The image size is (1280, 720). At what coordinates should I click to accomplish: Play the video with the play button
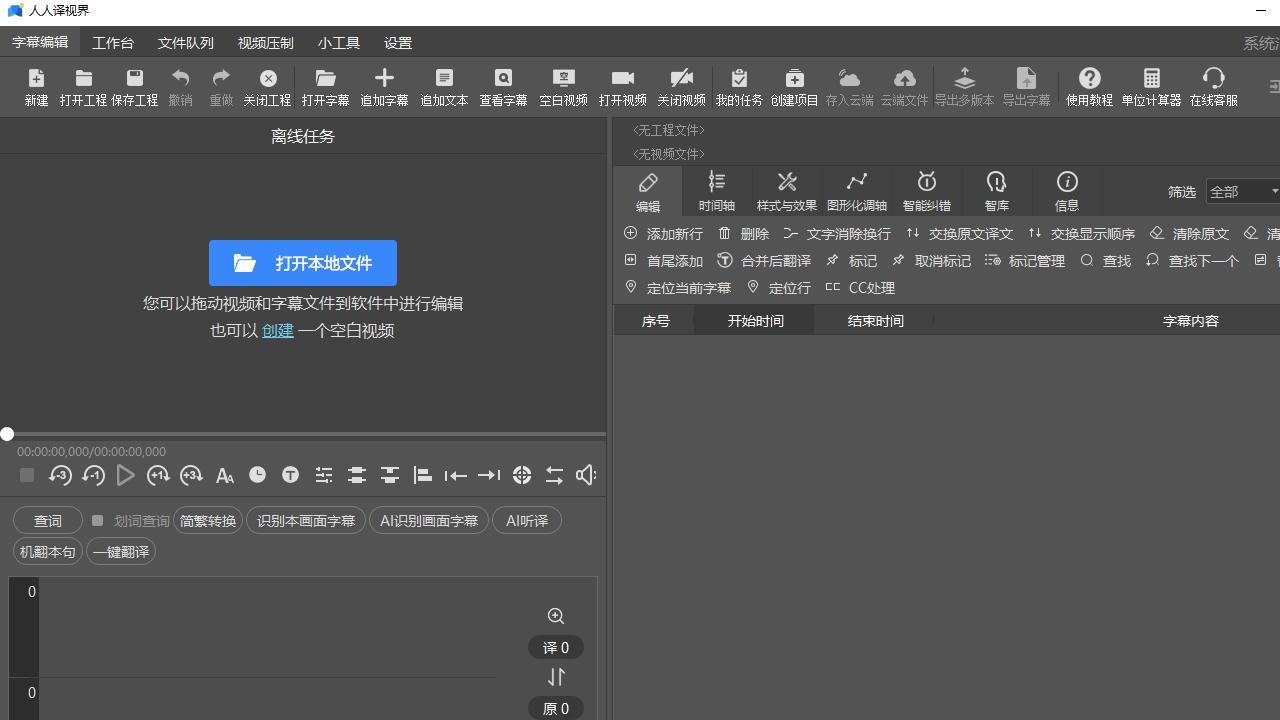point(125,475)
